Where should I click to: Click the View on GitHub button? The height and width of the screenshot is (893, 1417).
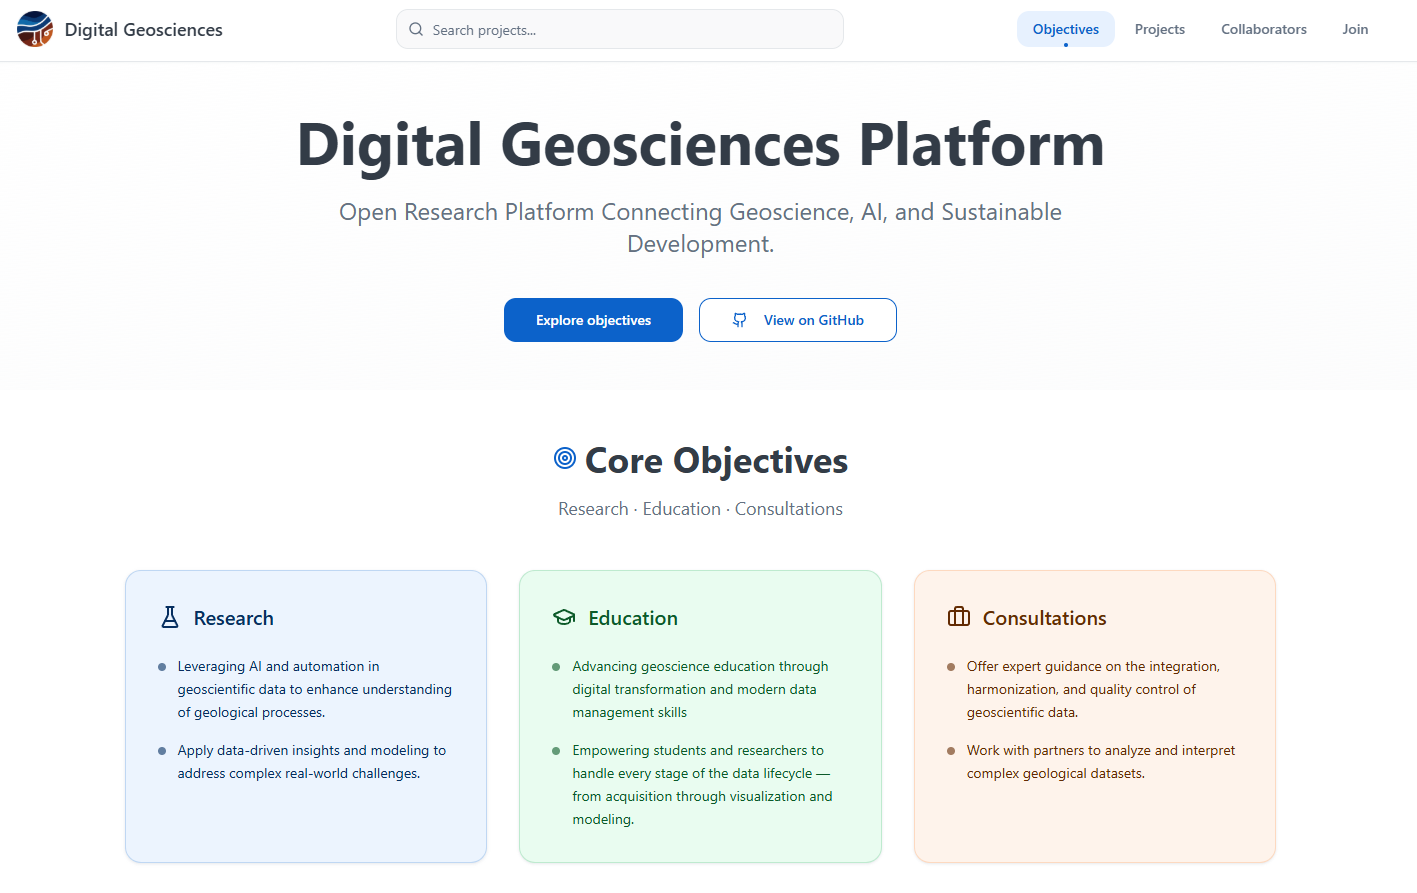797,320
